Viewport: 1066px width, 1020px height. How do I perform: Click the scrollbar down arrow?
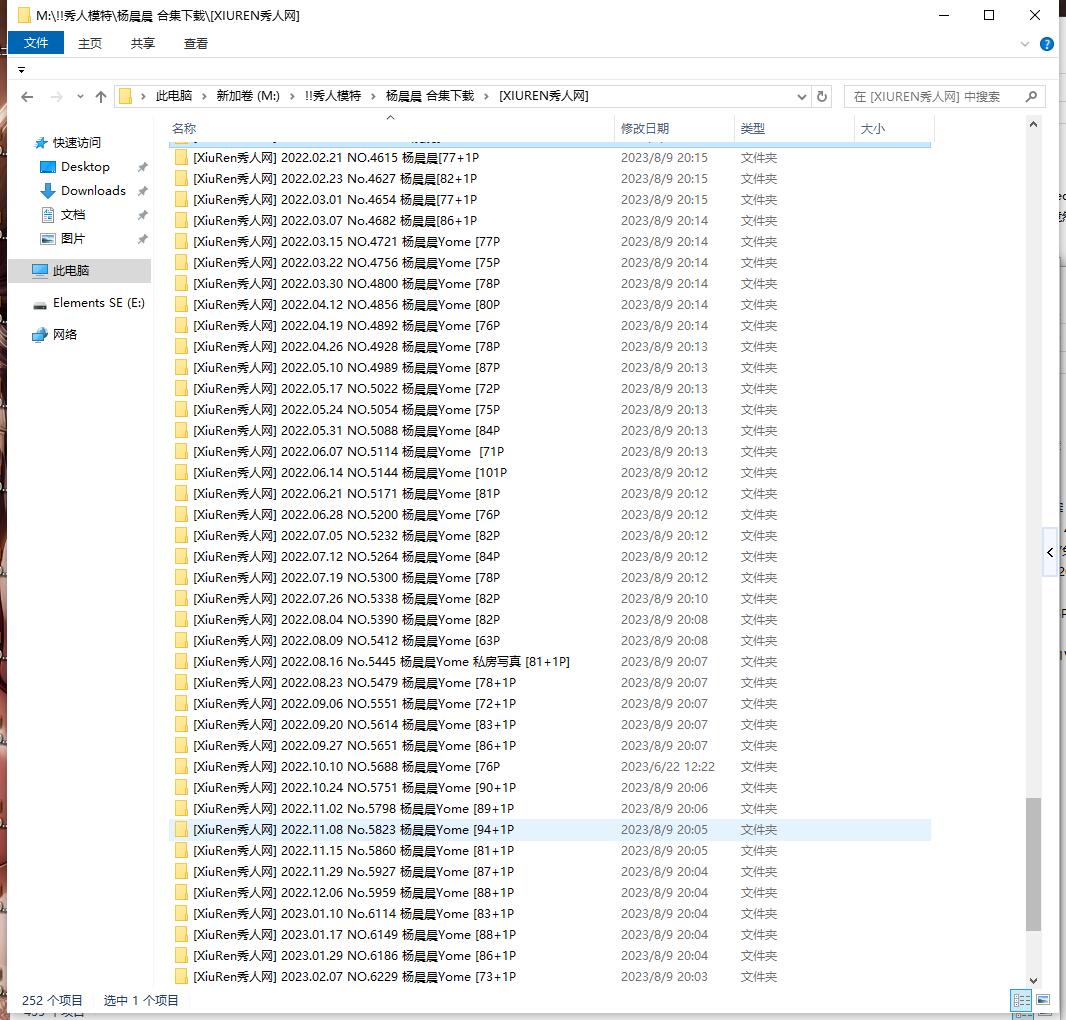coord(1033,981)
